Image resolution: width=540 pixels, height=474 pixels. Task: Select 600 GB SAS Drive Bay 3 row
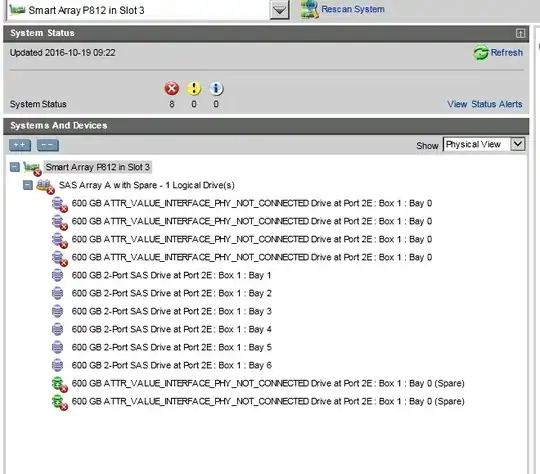(x=171, y=311)
